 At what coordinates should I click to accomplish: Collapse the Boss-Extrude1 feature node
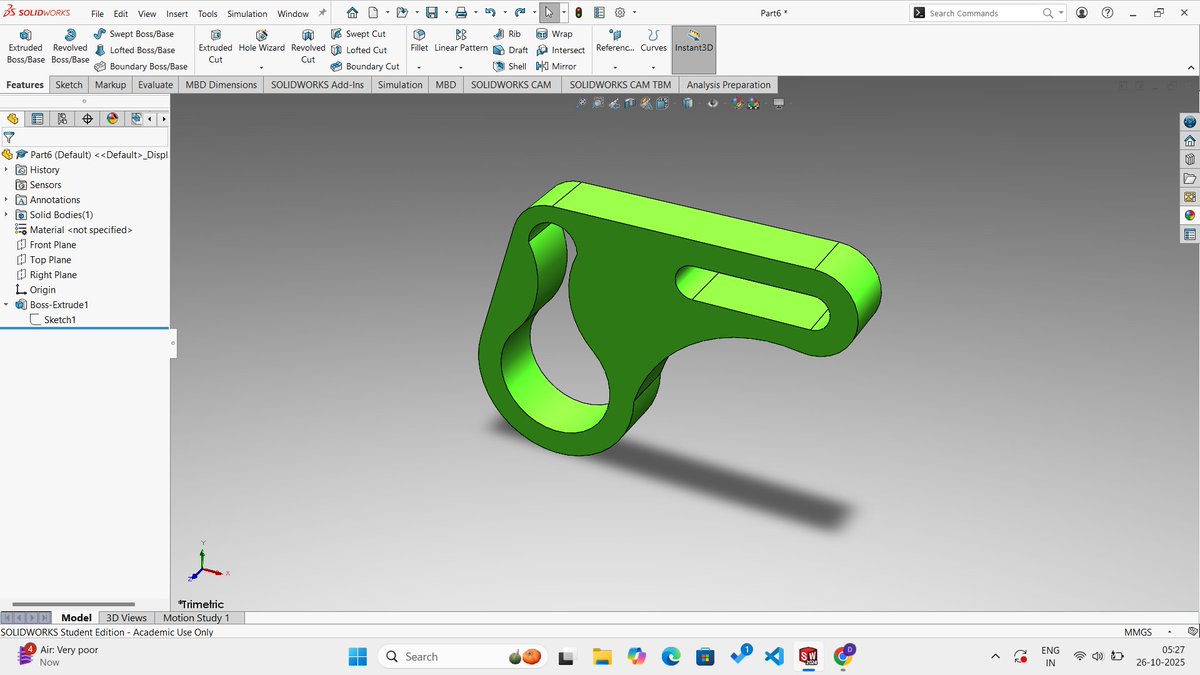coord(6,305)
